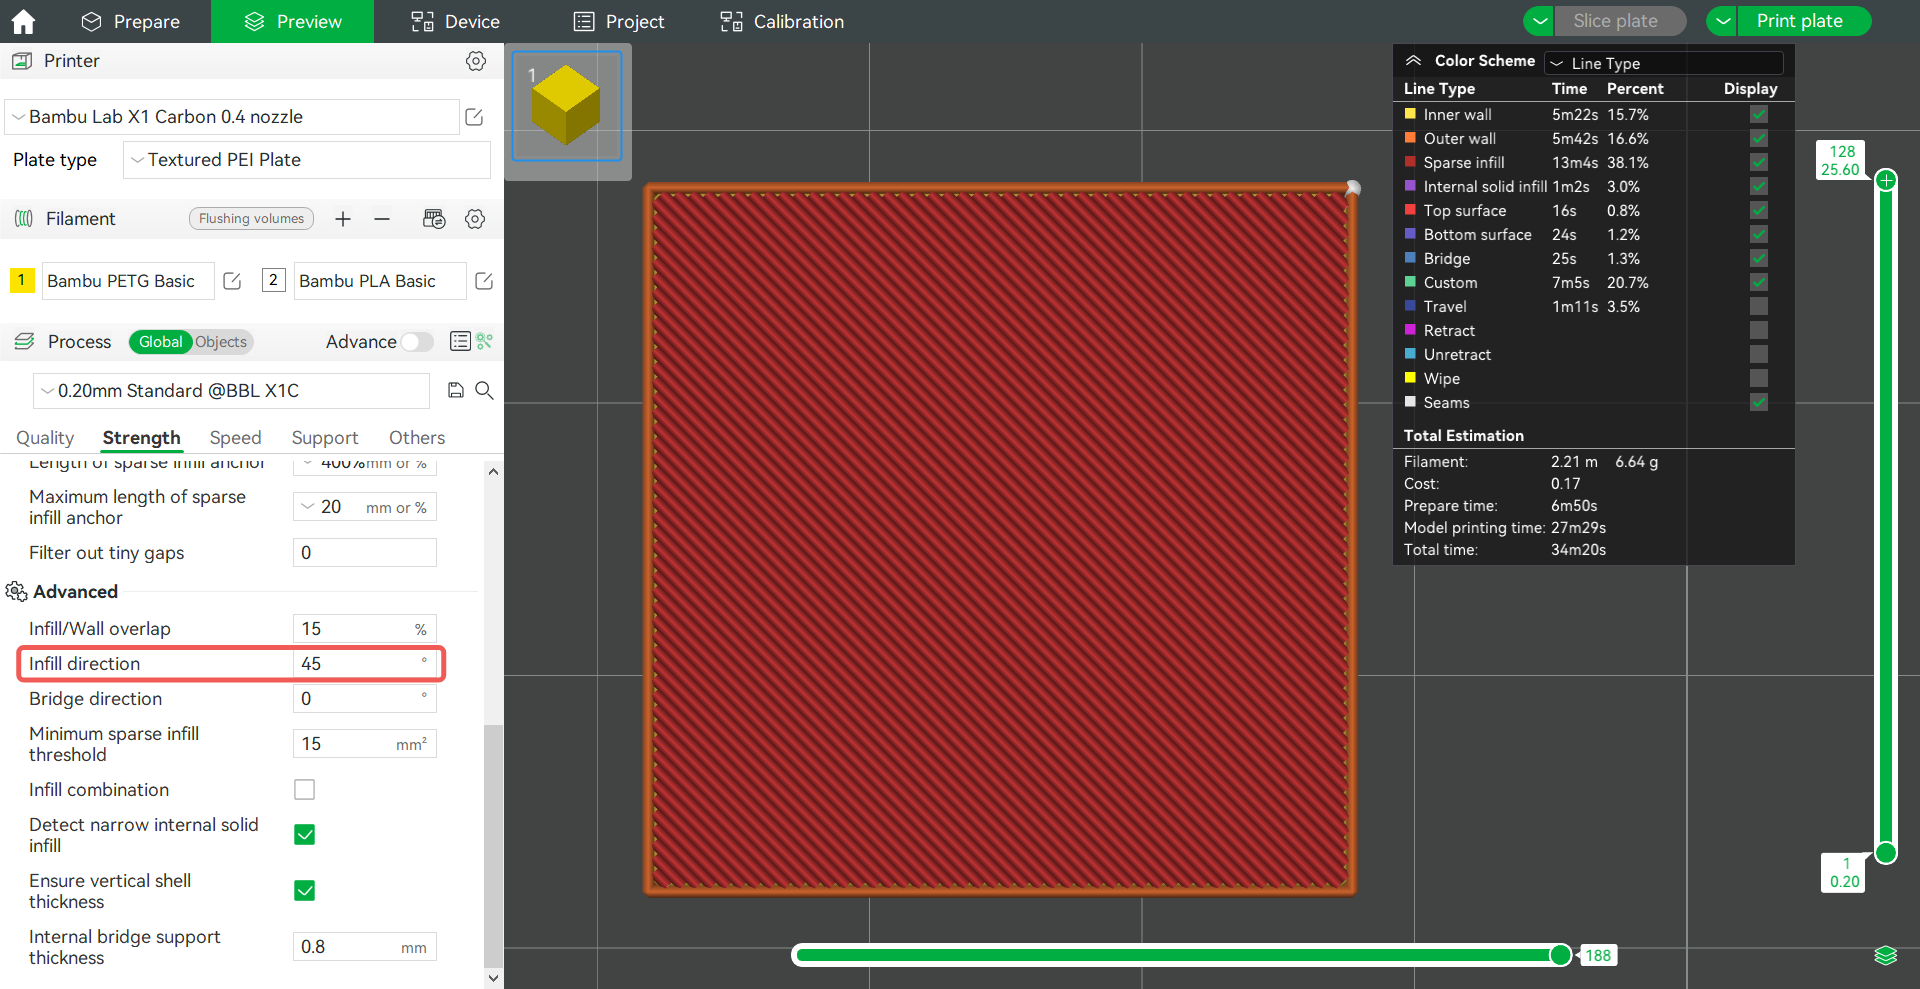Click the Print plate button
The image size is (1920, 989).
point(1804,21)
